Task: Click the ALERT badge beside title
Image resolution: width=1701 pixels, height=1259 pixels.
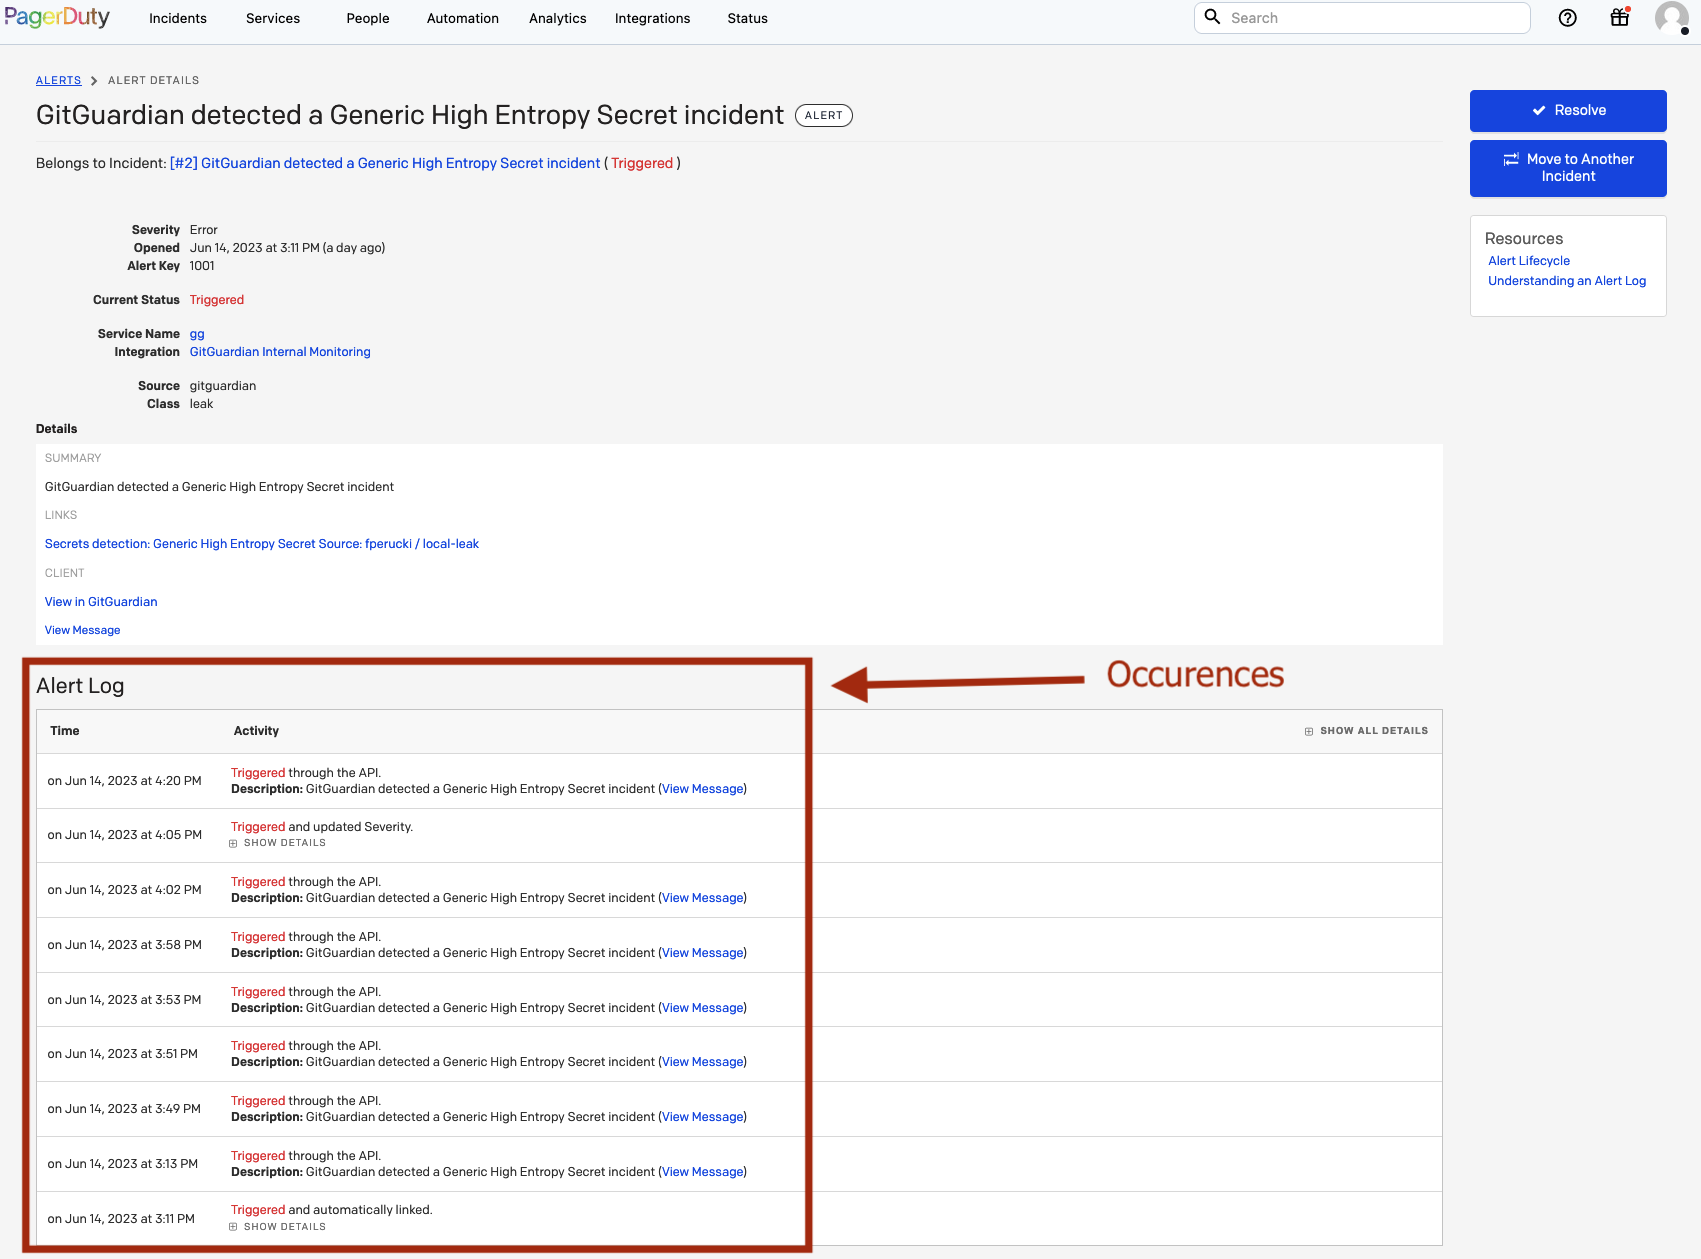Action: click(x=823, y=115)
